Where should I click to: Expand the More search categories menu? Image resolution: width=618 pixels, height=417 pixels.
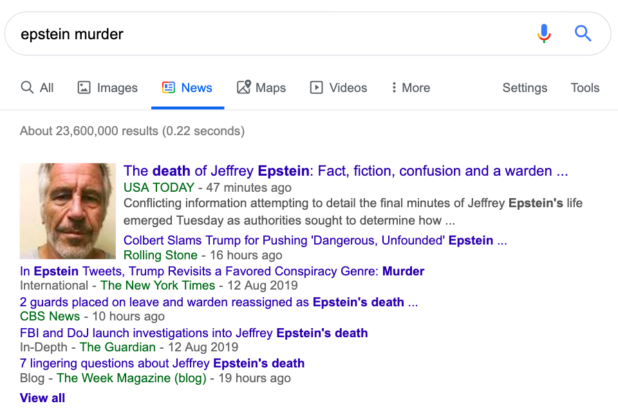pos(410,87)
